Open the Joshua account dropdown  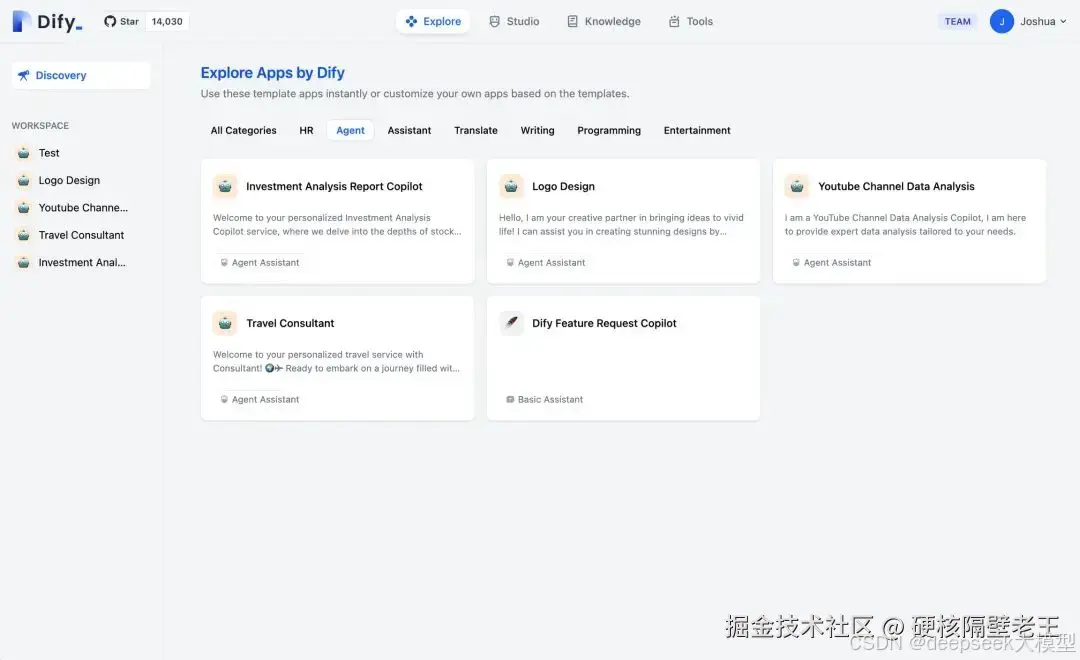coord(1028,20)
